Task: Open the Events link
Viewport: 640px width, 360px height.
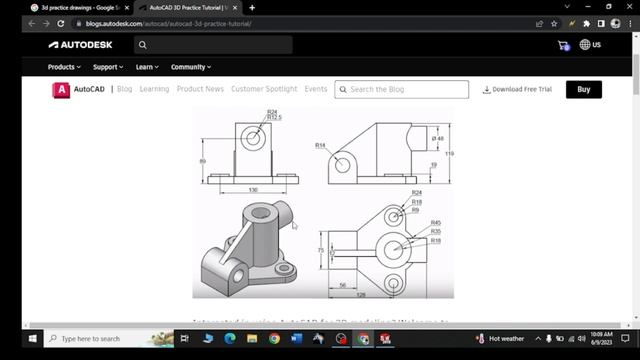Action: pyautogui.click(x=316, y=89)
